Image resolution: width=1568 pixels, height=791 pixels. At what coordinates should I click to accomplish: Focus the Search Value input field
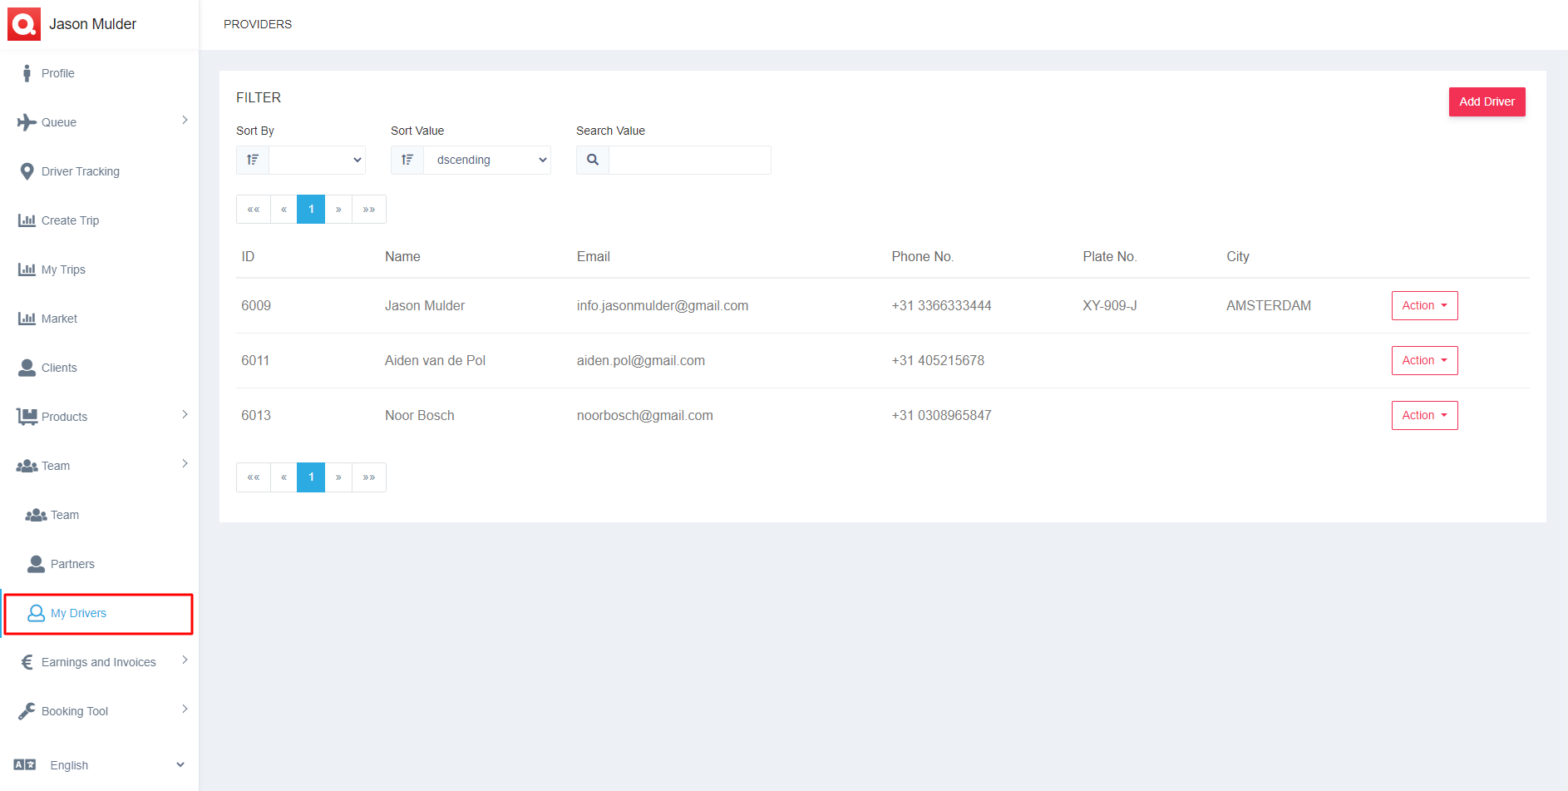pyautogui.click(x=689, y=160)
